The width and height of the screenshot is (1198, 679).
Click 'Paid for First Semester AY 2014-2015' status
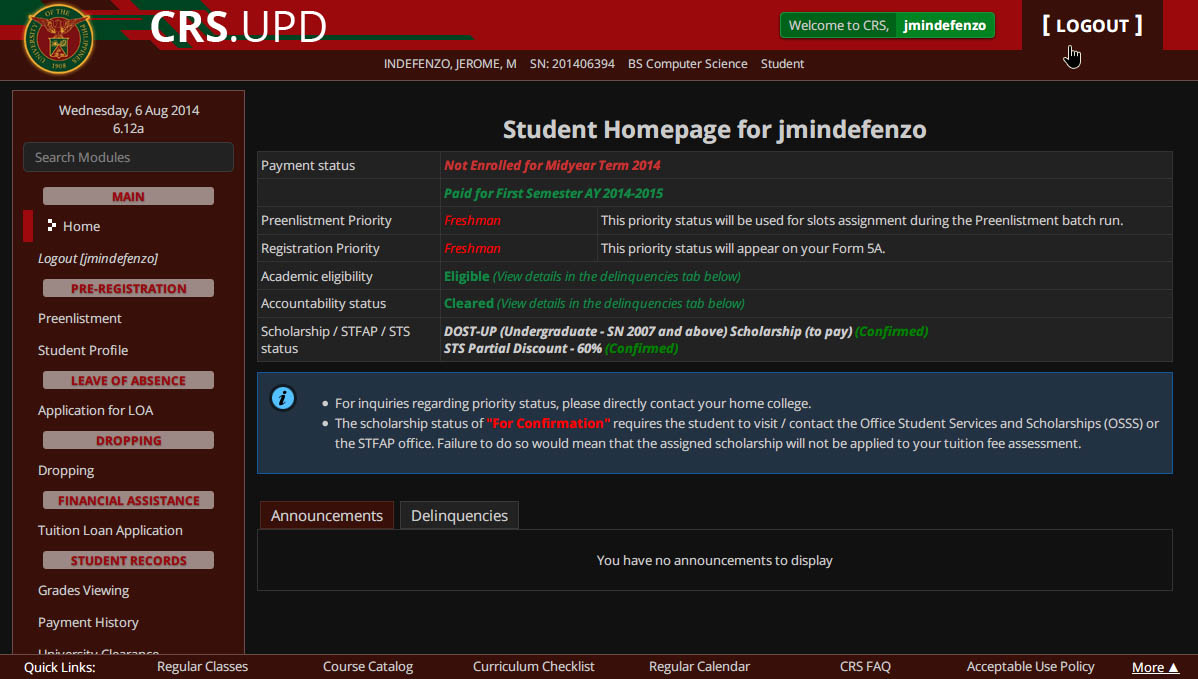tap(553, 193)
